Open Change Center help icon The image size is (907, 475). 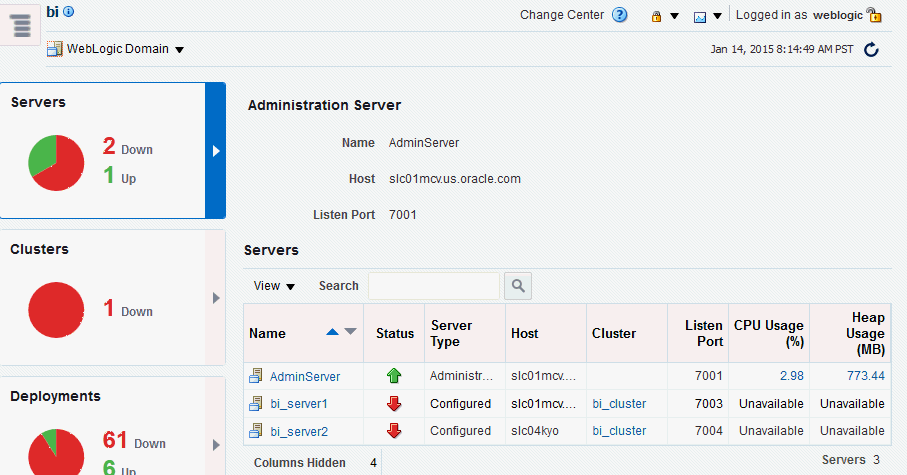click(x=620, y=15)
